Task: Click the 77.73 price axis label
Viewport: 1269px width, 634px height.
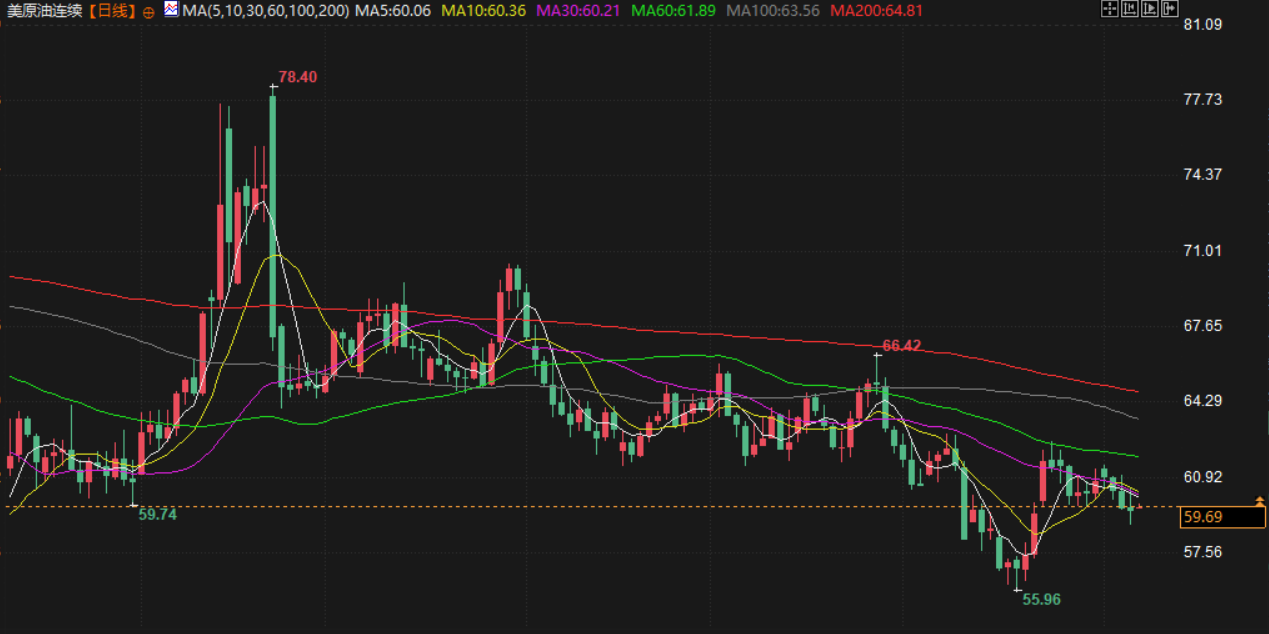Action: tap(1203, 99)
